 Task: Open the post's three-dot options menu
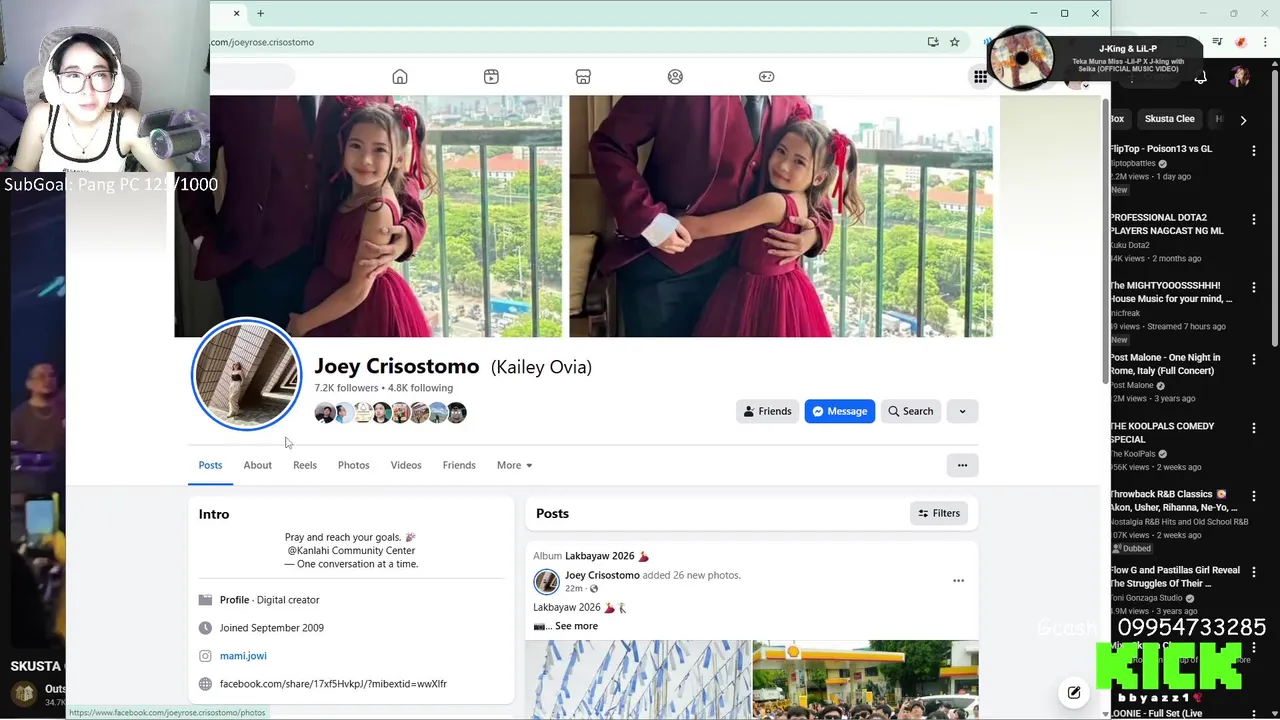pyautogui.click(x=958, y=581)
